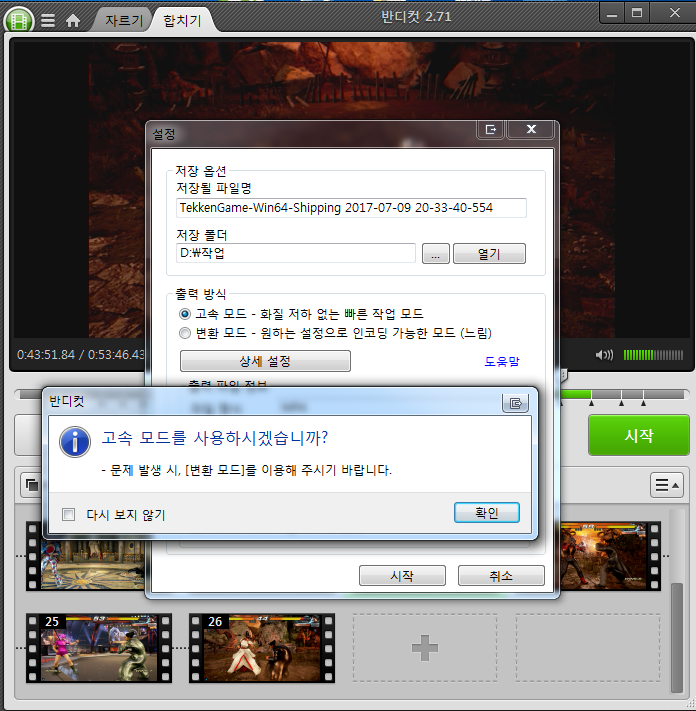Click the 저장 폴더 path field
This screenshot has height=711, width=696.
296,253
